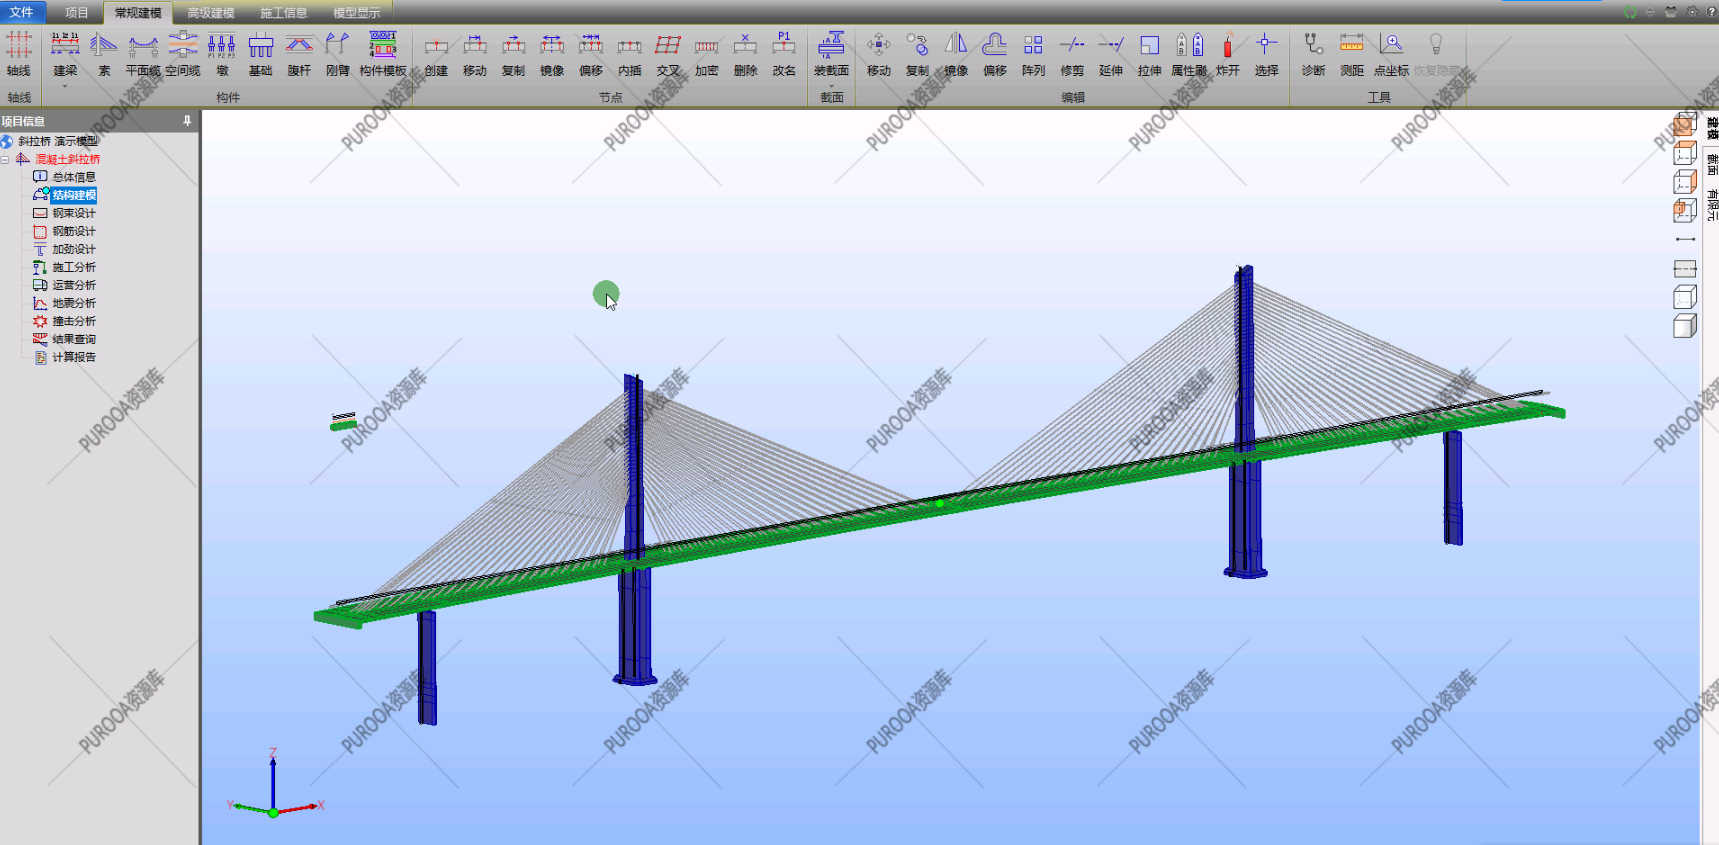Open 地震分析 in the project tree
The height and width of the screenshot is (845, 1719).
coord(74,303)
